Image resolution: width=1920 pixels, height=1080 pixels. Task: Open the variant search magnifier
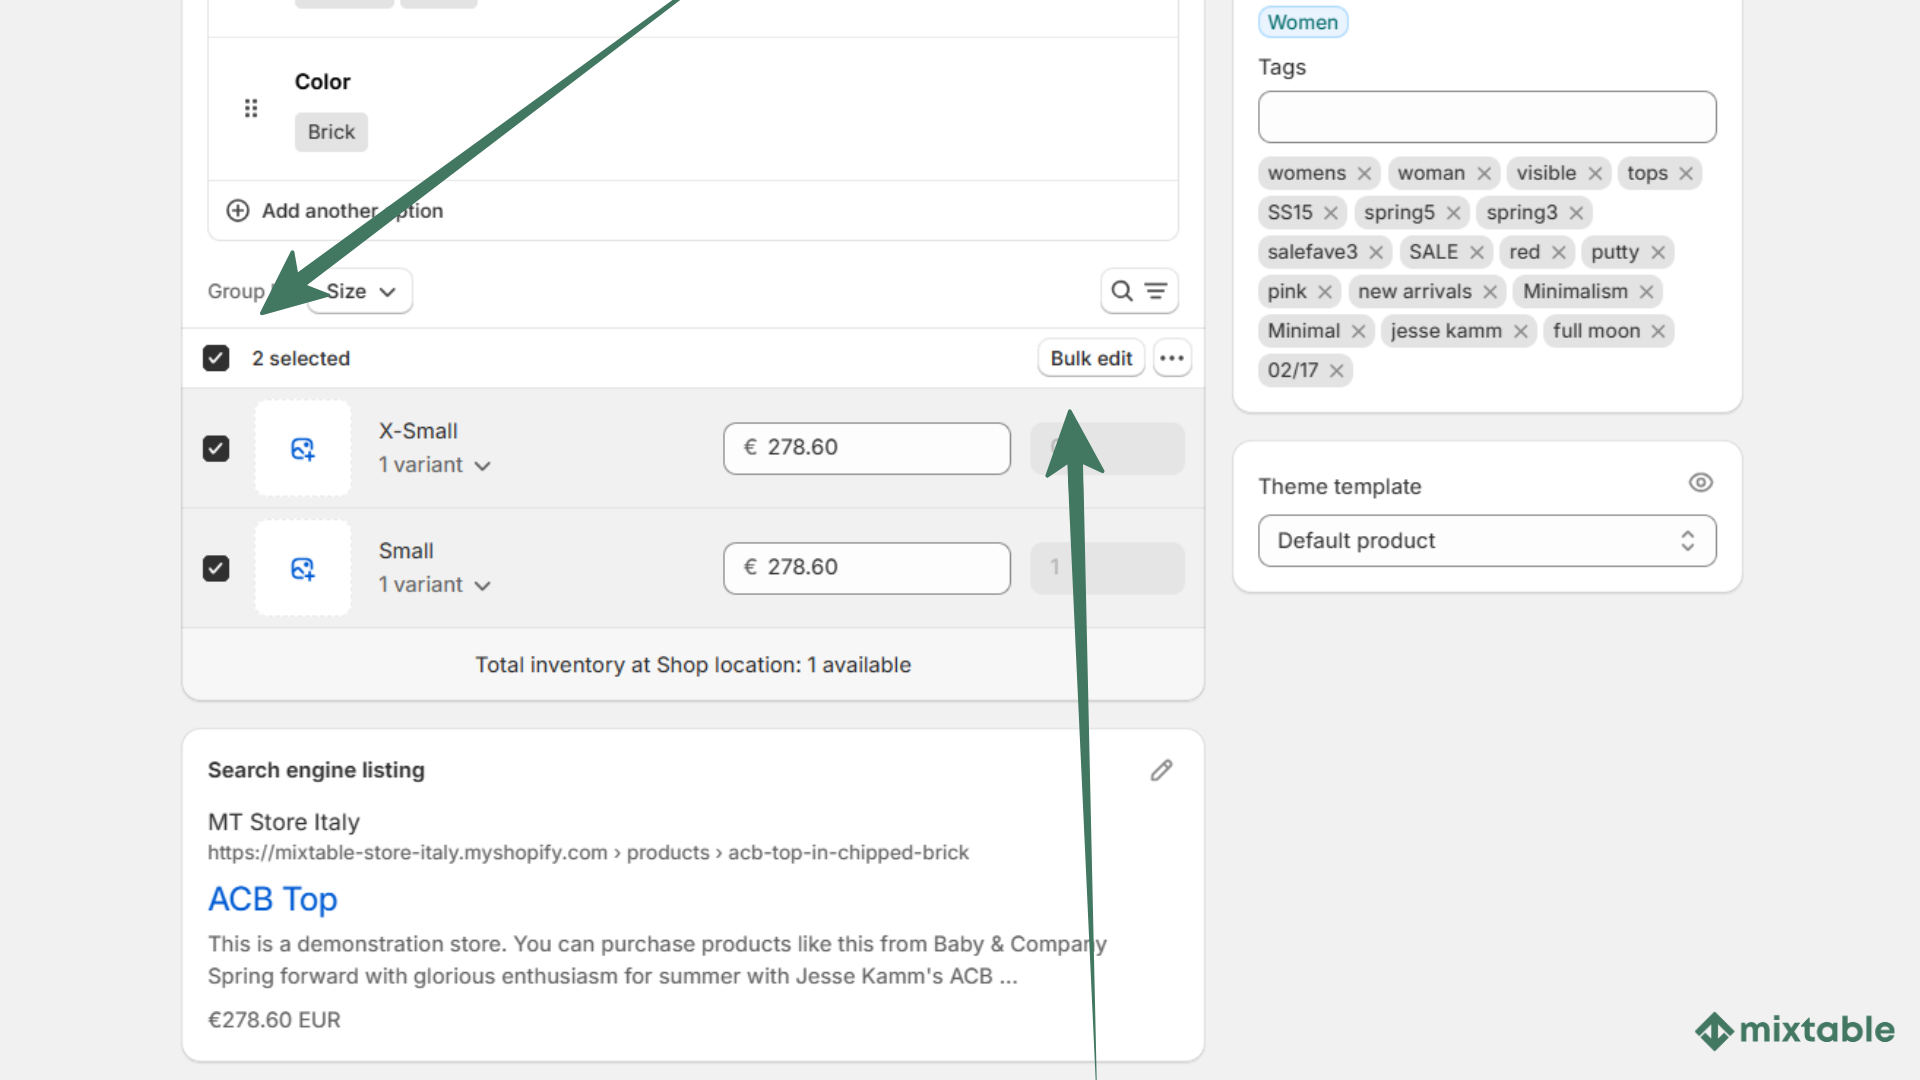pyautogui.click(x=1122, y=291)
